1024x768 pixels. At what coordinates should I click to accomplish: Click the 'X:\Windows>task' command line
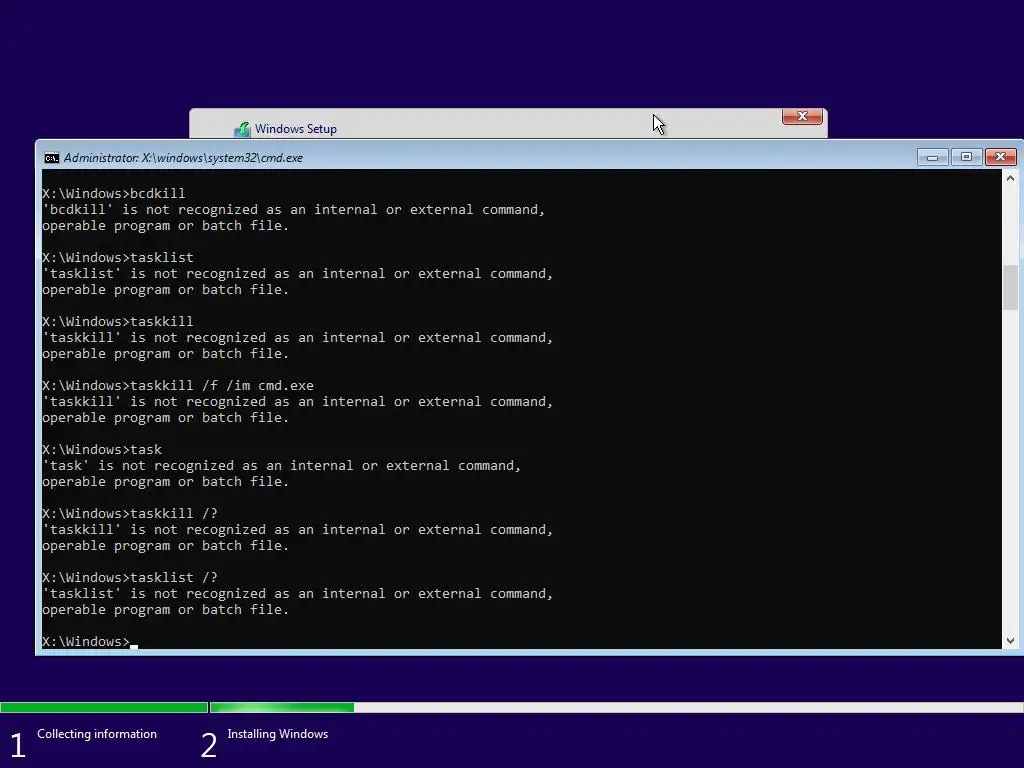pos(102,449)
